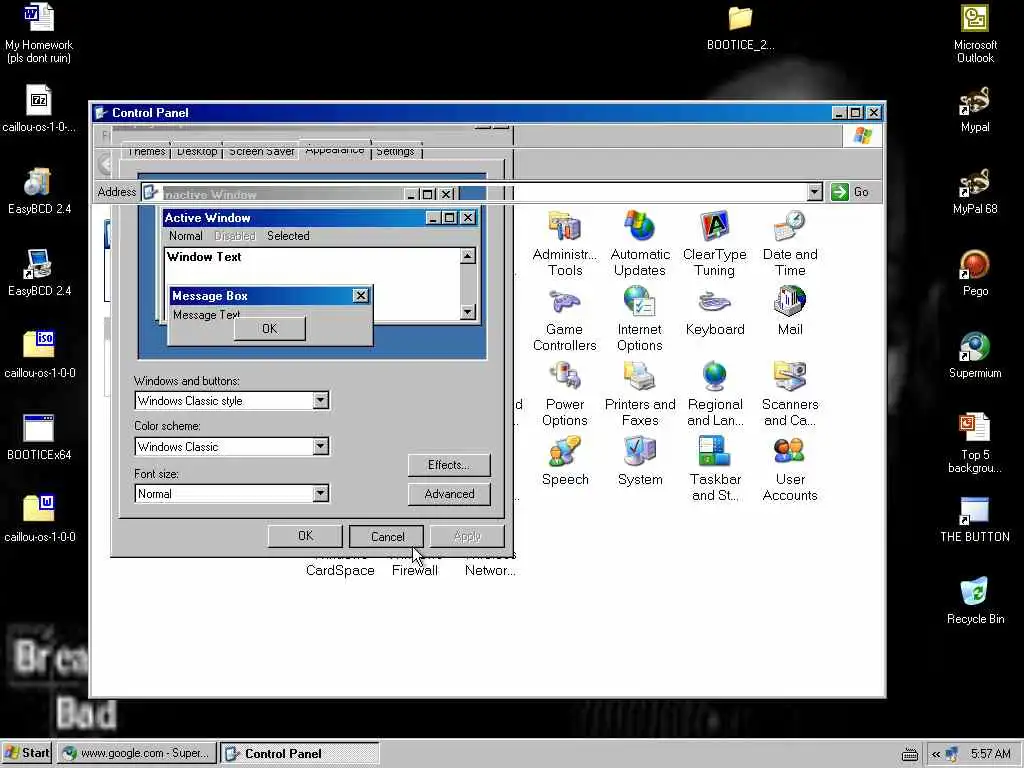Open Speech settings icon

[x=564, y=461]
